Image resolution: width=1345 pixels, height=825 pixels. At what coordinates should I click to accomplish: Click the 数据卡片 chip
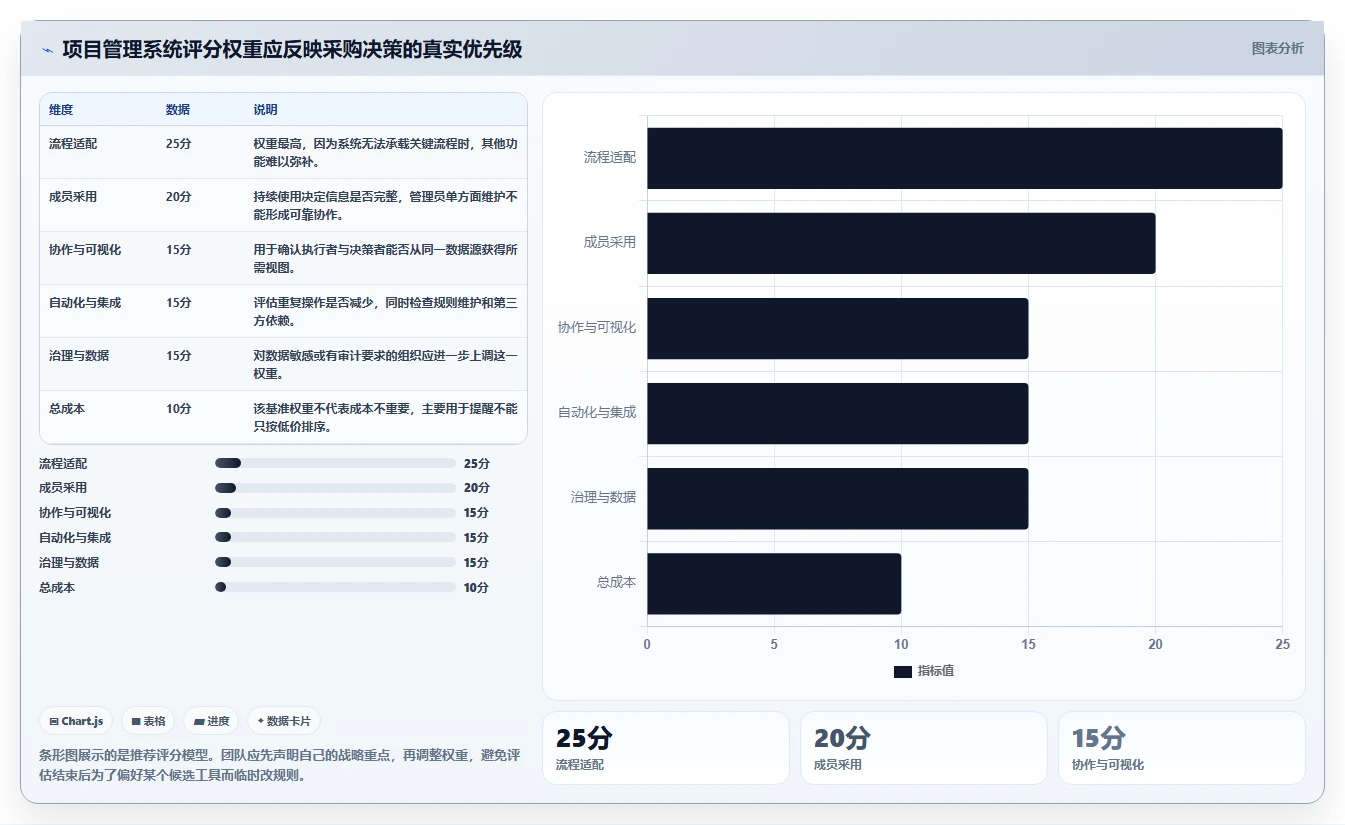tap(284, 721)
